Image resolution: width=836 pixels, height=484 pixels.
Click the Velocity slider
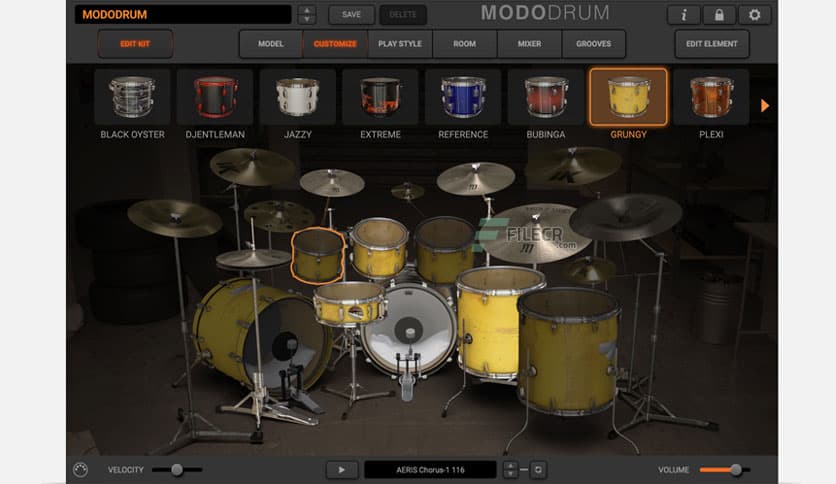point(177,470)
